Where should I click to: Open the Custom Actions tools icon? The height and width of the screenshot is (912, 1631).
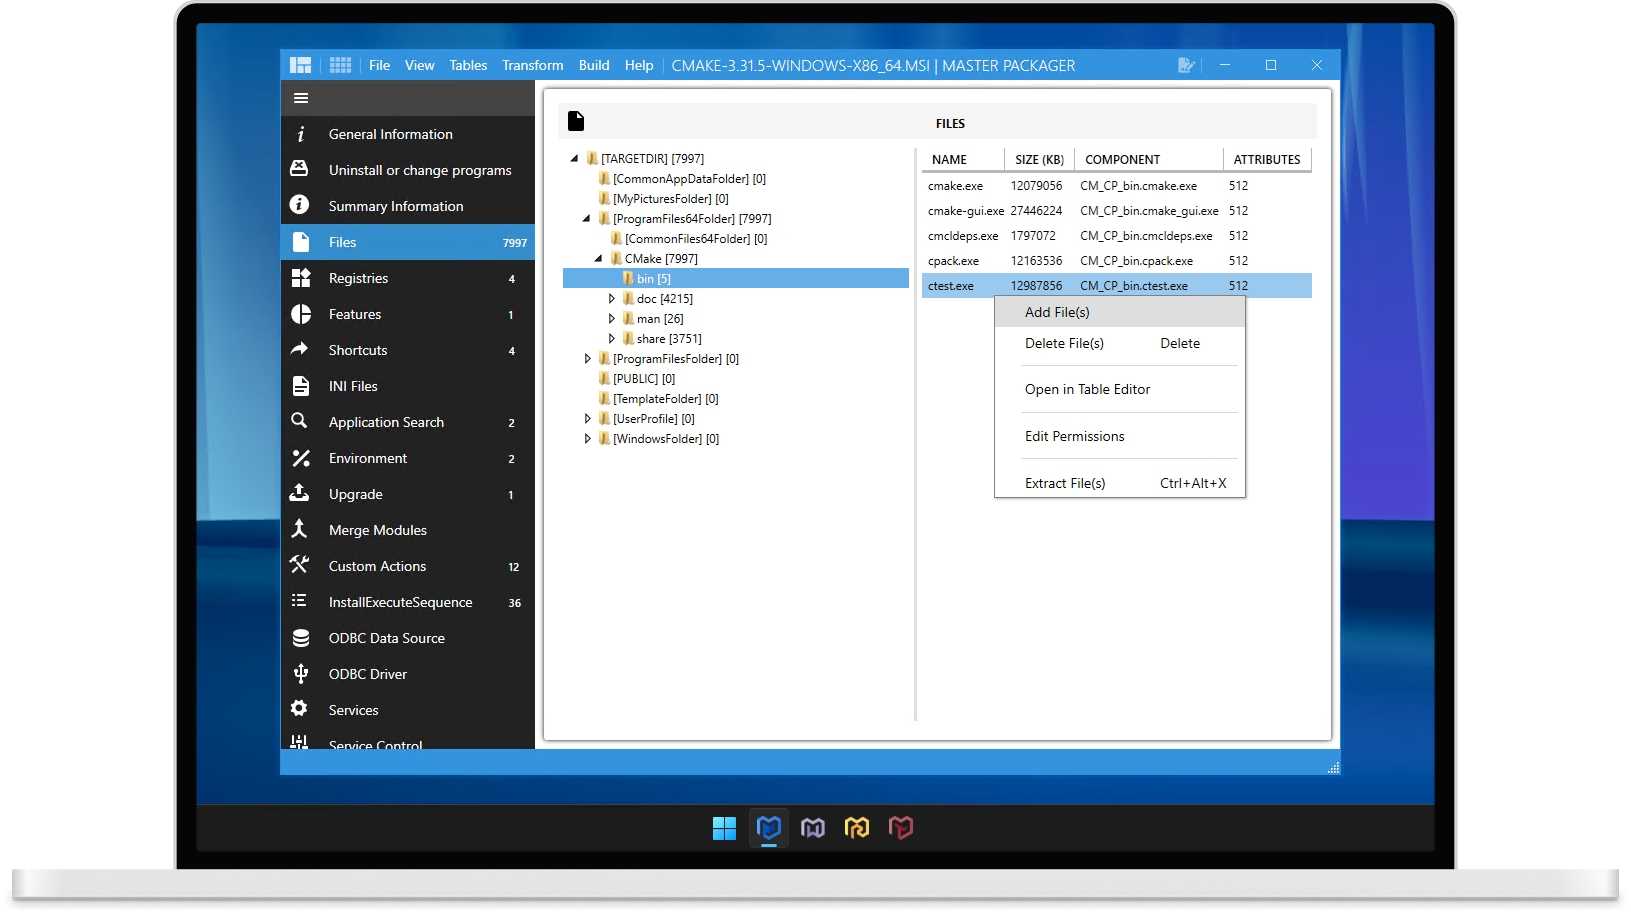point(300,566)
